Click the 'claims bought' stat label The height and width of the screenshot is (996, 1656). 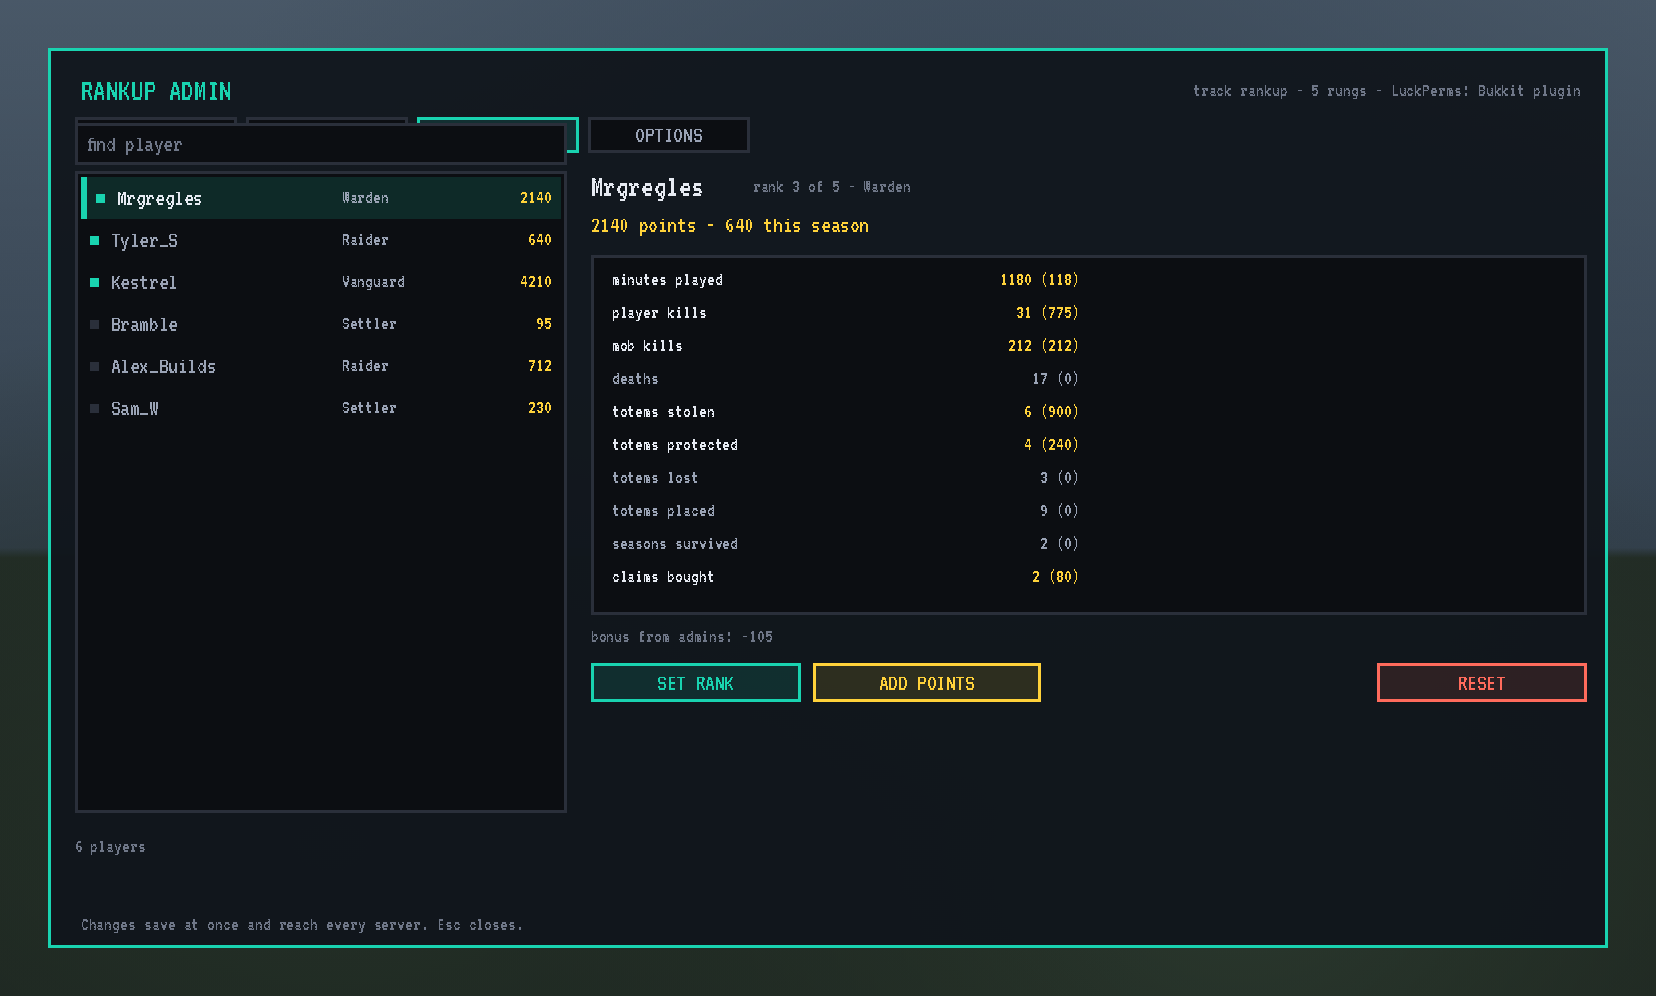click(x=663, y=577)
